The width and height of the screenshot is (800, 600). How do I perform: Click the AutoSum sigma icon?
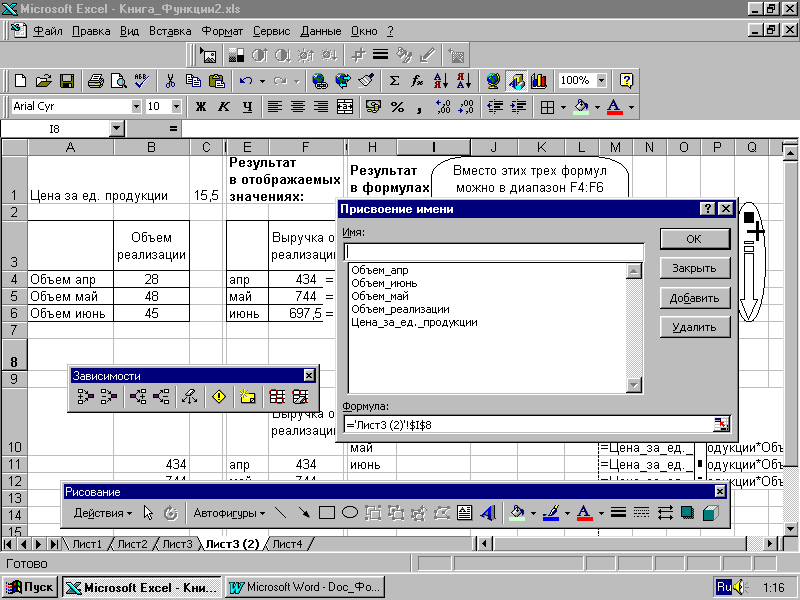coord(394,81)
